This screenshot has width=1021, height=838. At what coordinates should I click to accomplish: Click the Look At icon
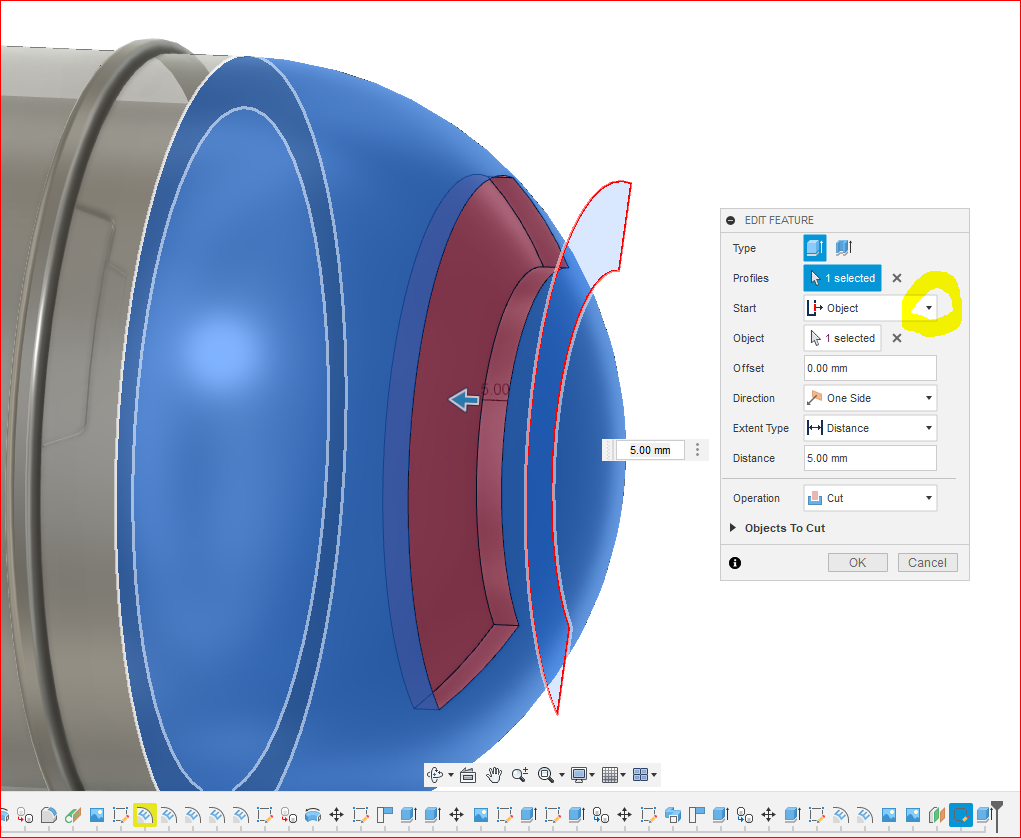coord(468,775)
